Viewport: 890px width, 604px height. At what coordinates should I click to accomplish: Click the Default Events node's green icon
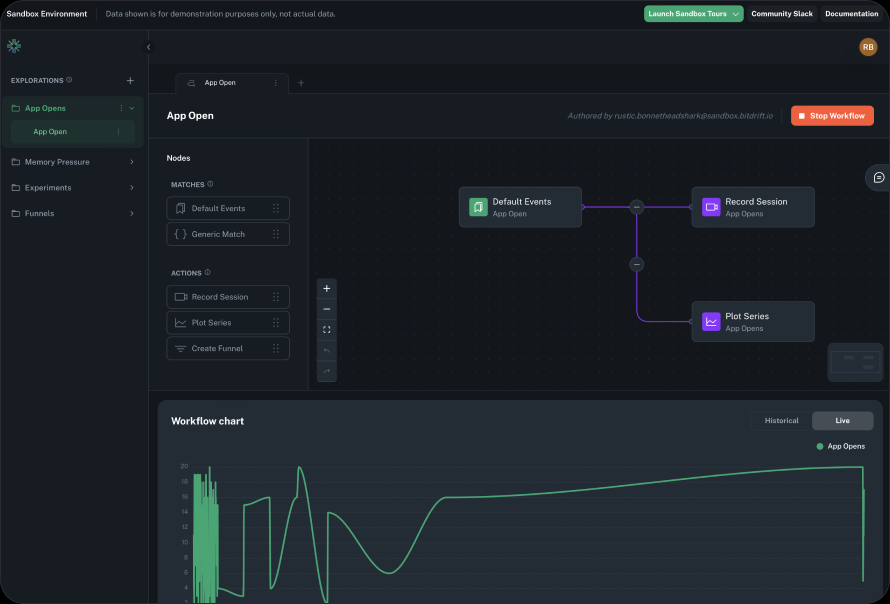point(478,207)
